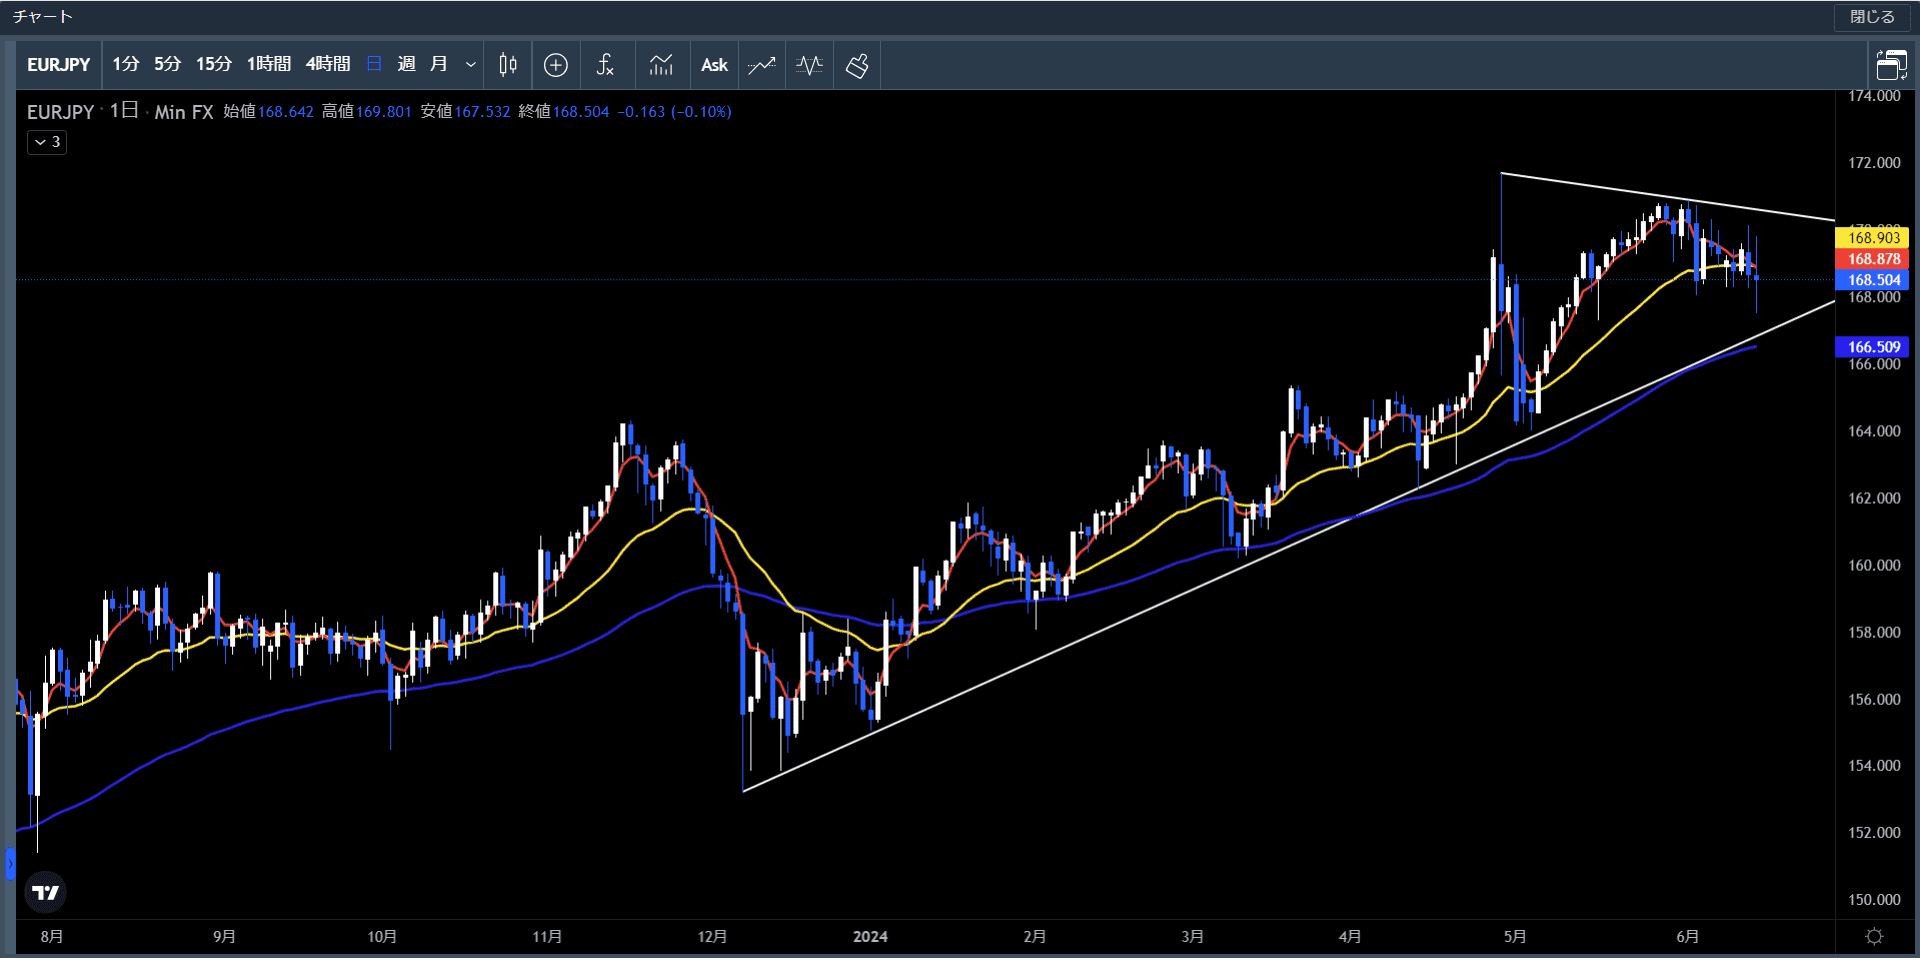This screenshot has height=958, width=1920.
Task: Switch to the 5分 timeframe
Action: [x=167, y=65]
